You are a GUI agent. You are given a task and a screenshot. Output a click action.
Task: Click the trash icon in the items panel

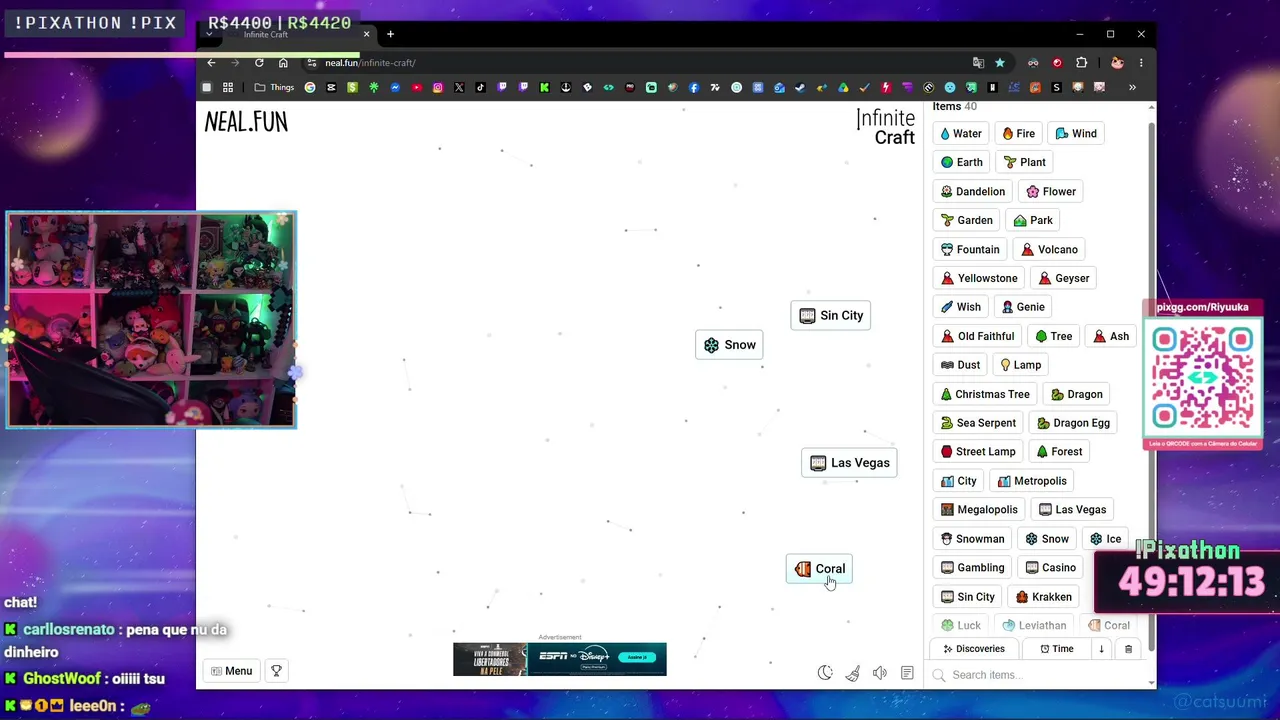point(1128,649)
